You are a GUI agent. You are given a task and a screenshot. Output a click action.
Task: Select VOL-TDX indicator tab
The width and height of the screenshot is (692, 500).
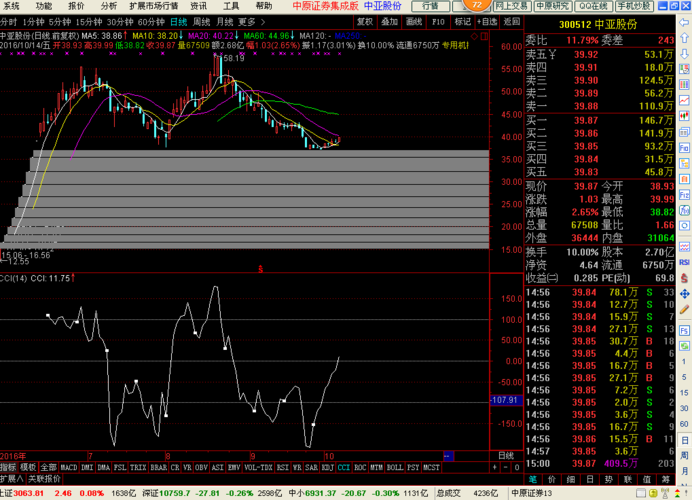pyautogui.click(x=258, y=467)
